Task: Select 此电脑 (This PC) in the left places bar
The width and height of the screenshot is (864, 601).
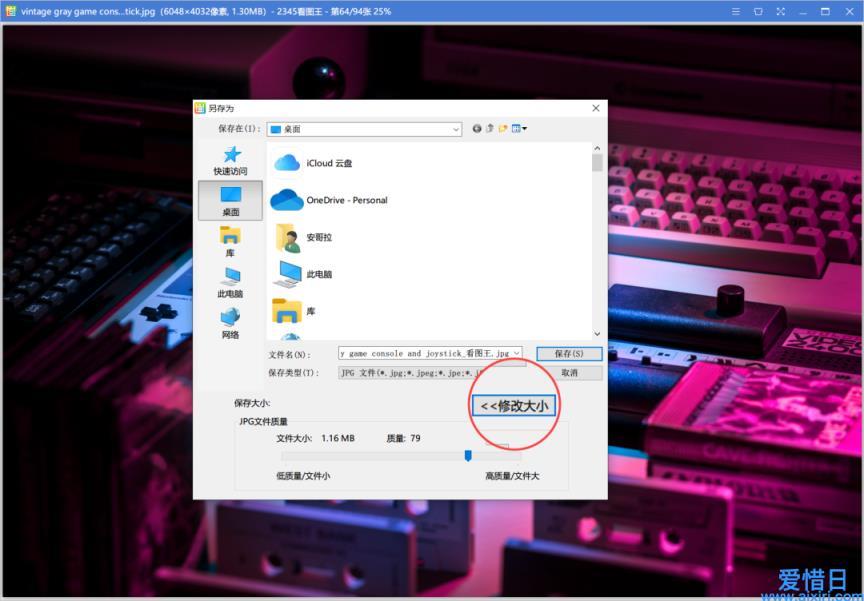Action: pyautogui.click(x=230, y=282)
